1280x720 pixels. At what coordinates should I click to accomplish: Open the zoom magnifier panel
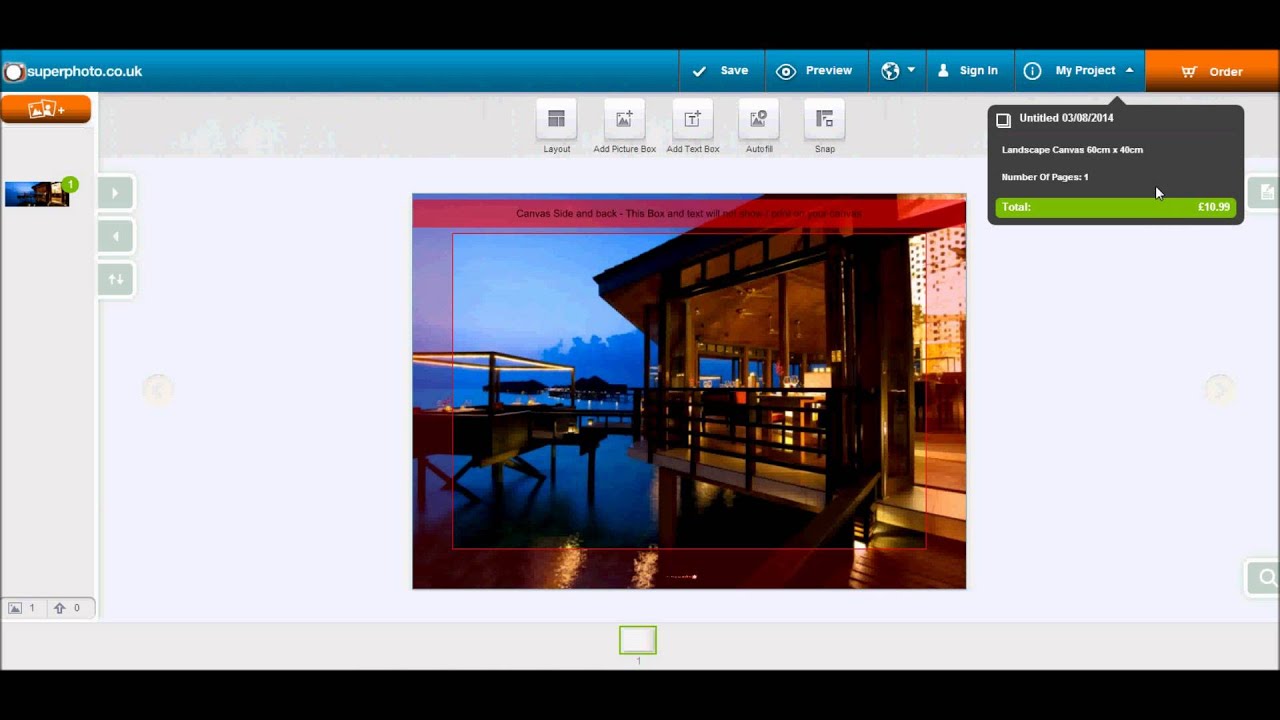pyautogui.click(x=1266, y=577)
